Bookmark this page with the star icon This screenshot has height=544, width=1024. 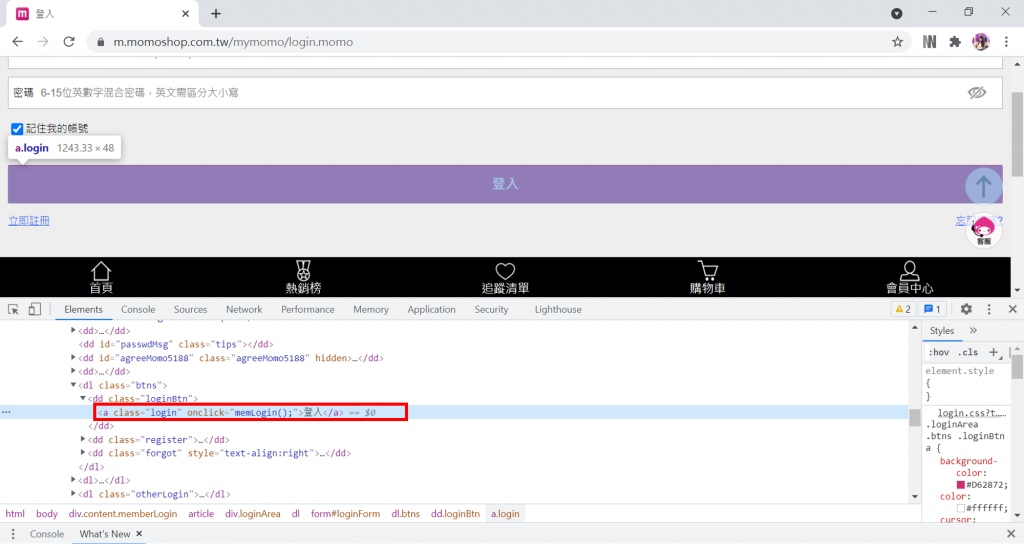pos(897,42)
